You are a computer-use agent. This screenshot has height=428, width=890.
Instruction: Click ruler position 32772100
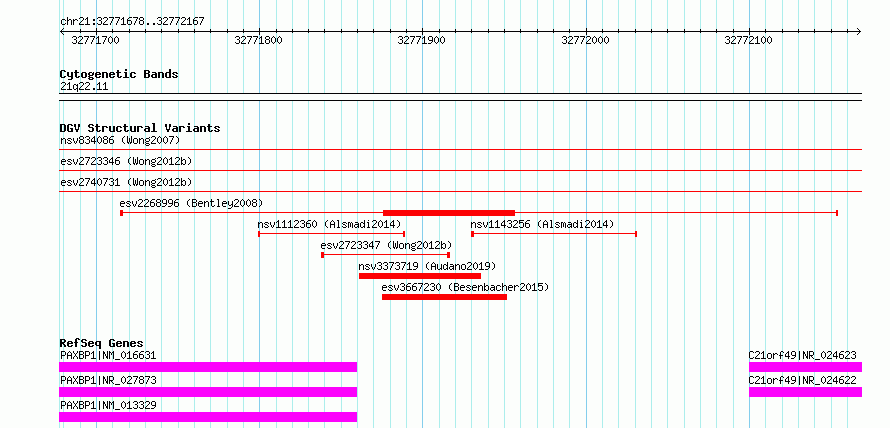point(749,40)
